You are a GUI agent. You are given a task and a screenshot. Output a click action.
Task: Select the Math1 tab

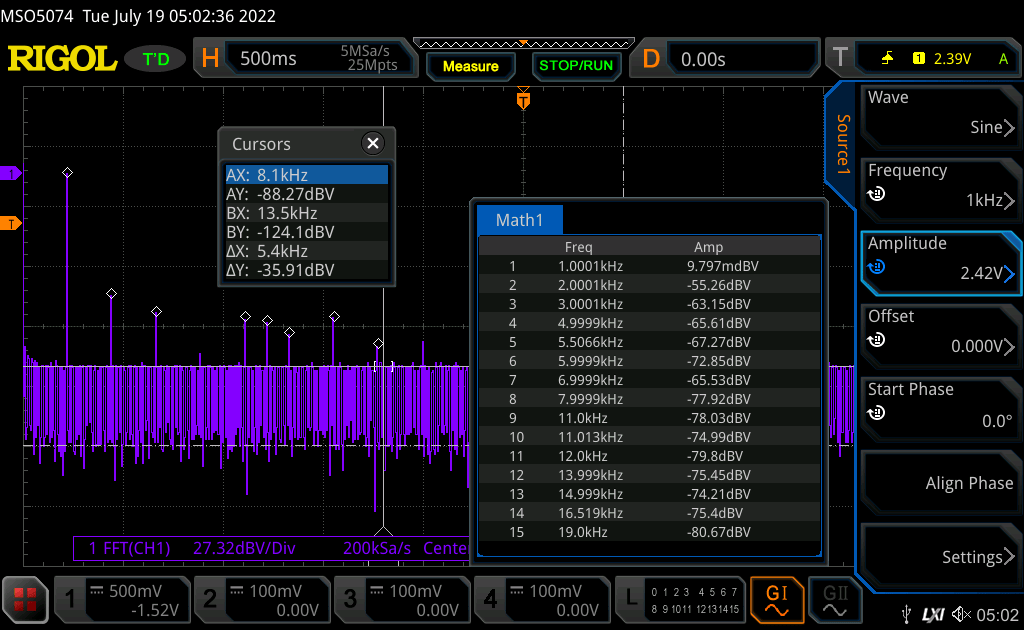(519, 220)
